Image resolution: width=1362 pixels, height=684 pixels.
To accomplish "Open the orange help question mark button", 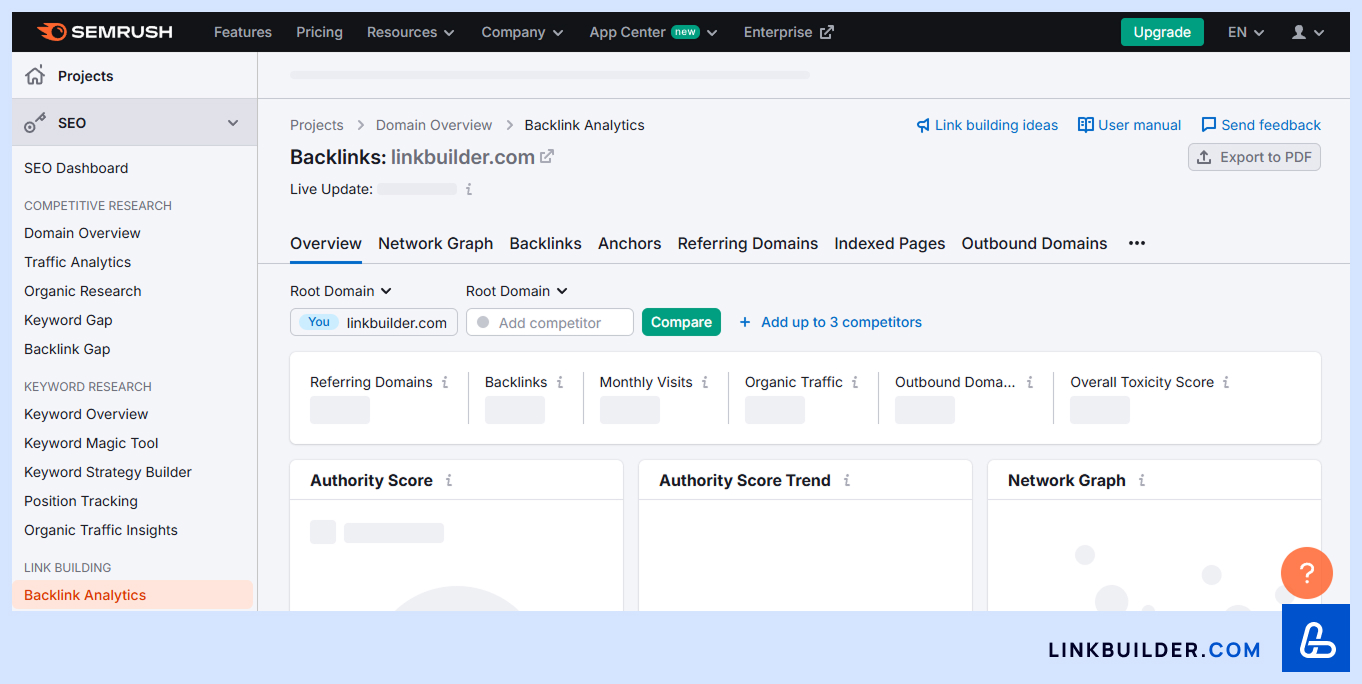I will click(x=1307, y=573).
